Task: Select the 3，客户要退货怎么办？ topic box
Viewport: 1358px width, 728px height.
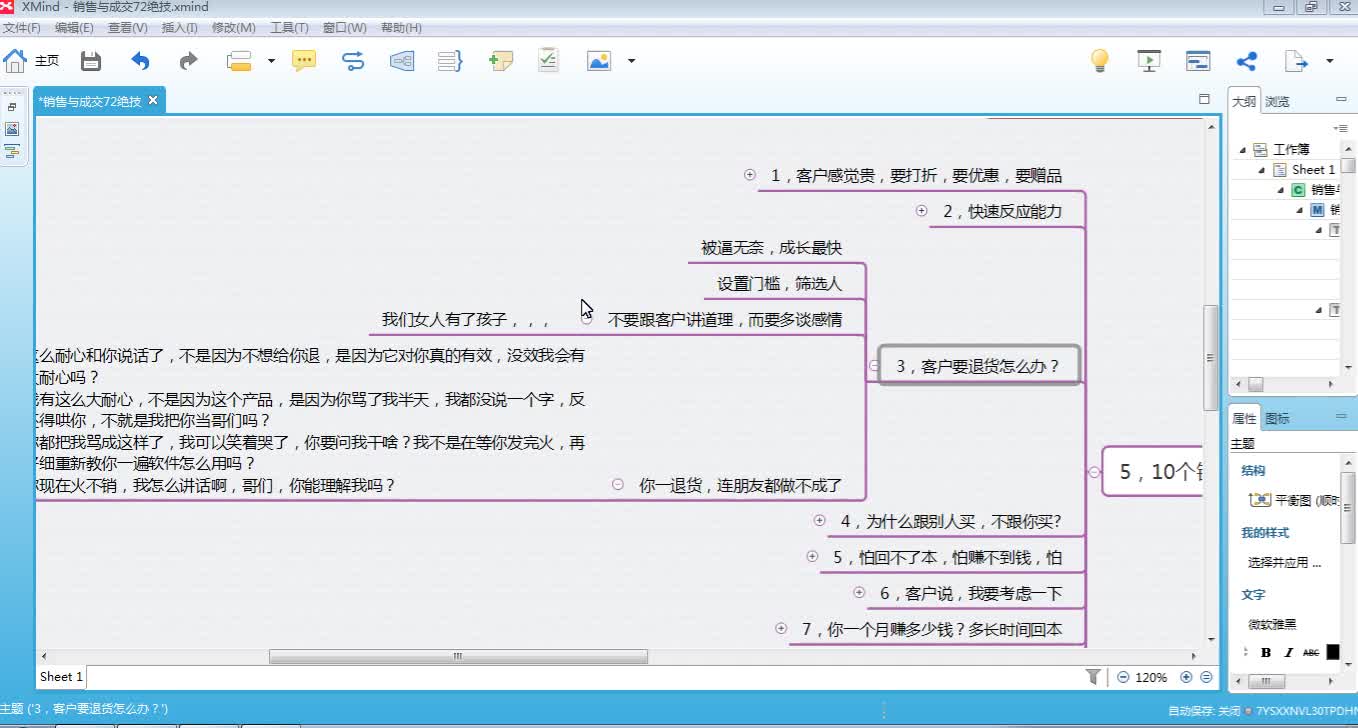Action: point(980,366)
